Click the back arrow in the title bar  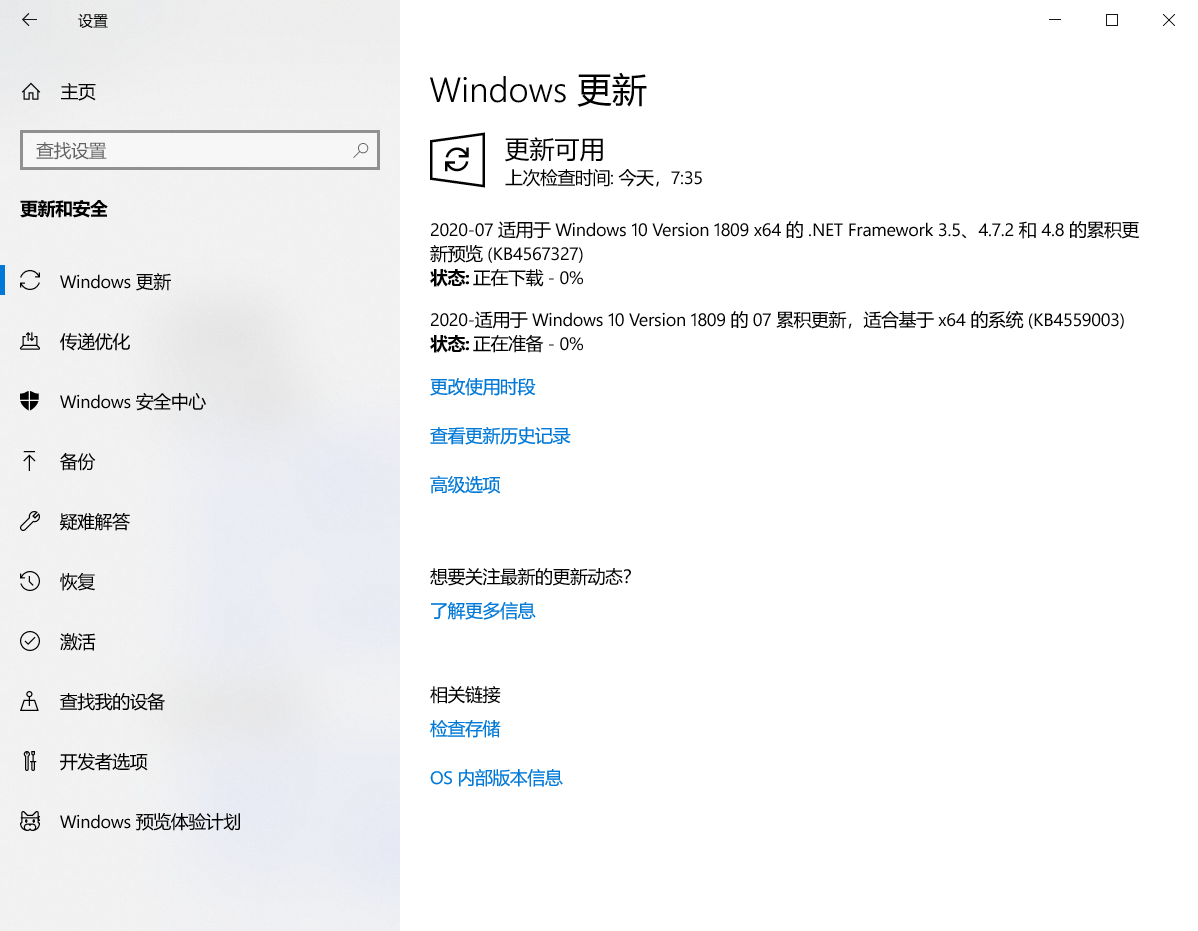pos(29,20)
